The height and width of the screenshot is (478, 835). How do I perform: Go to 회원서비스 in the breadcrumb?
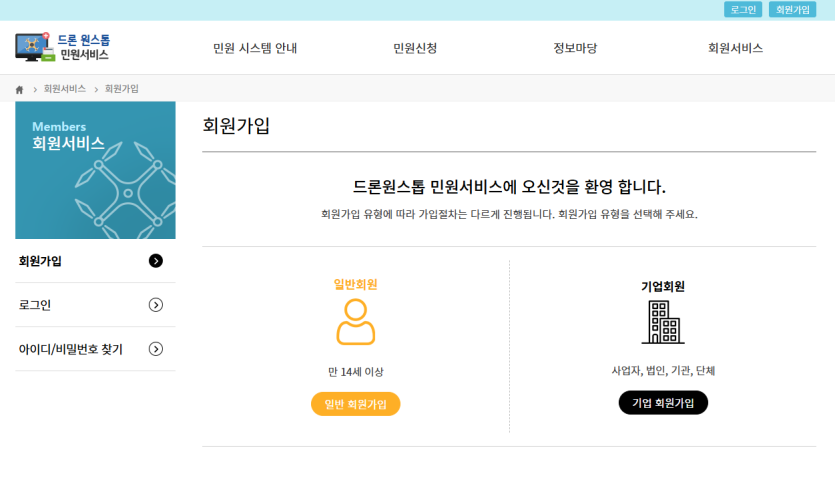[x=64, y=89]
